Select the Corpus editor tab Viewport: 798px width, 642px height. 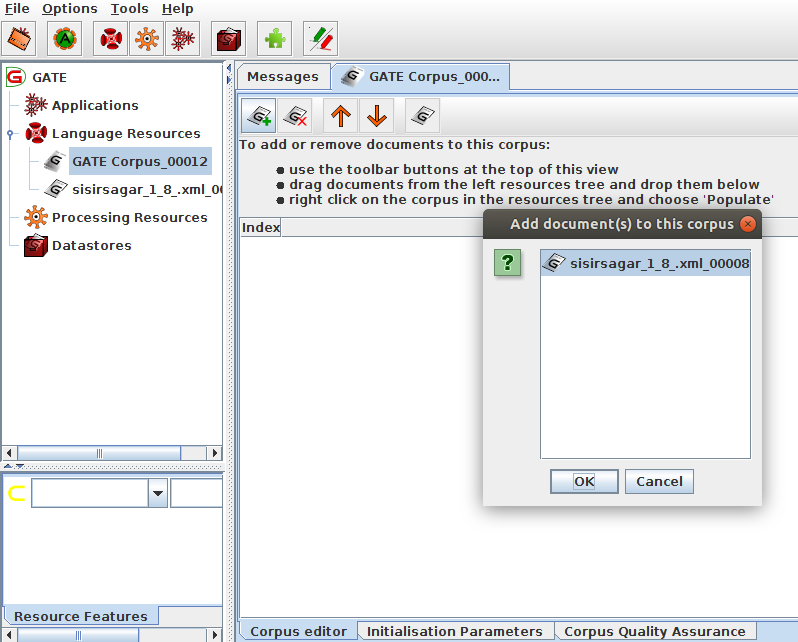[x=298, y=631]
